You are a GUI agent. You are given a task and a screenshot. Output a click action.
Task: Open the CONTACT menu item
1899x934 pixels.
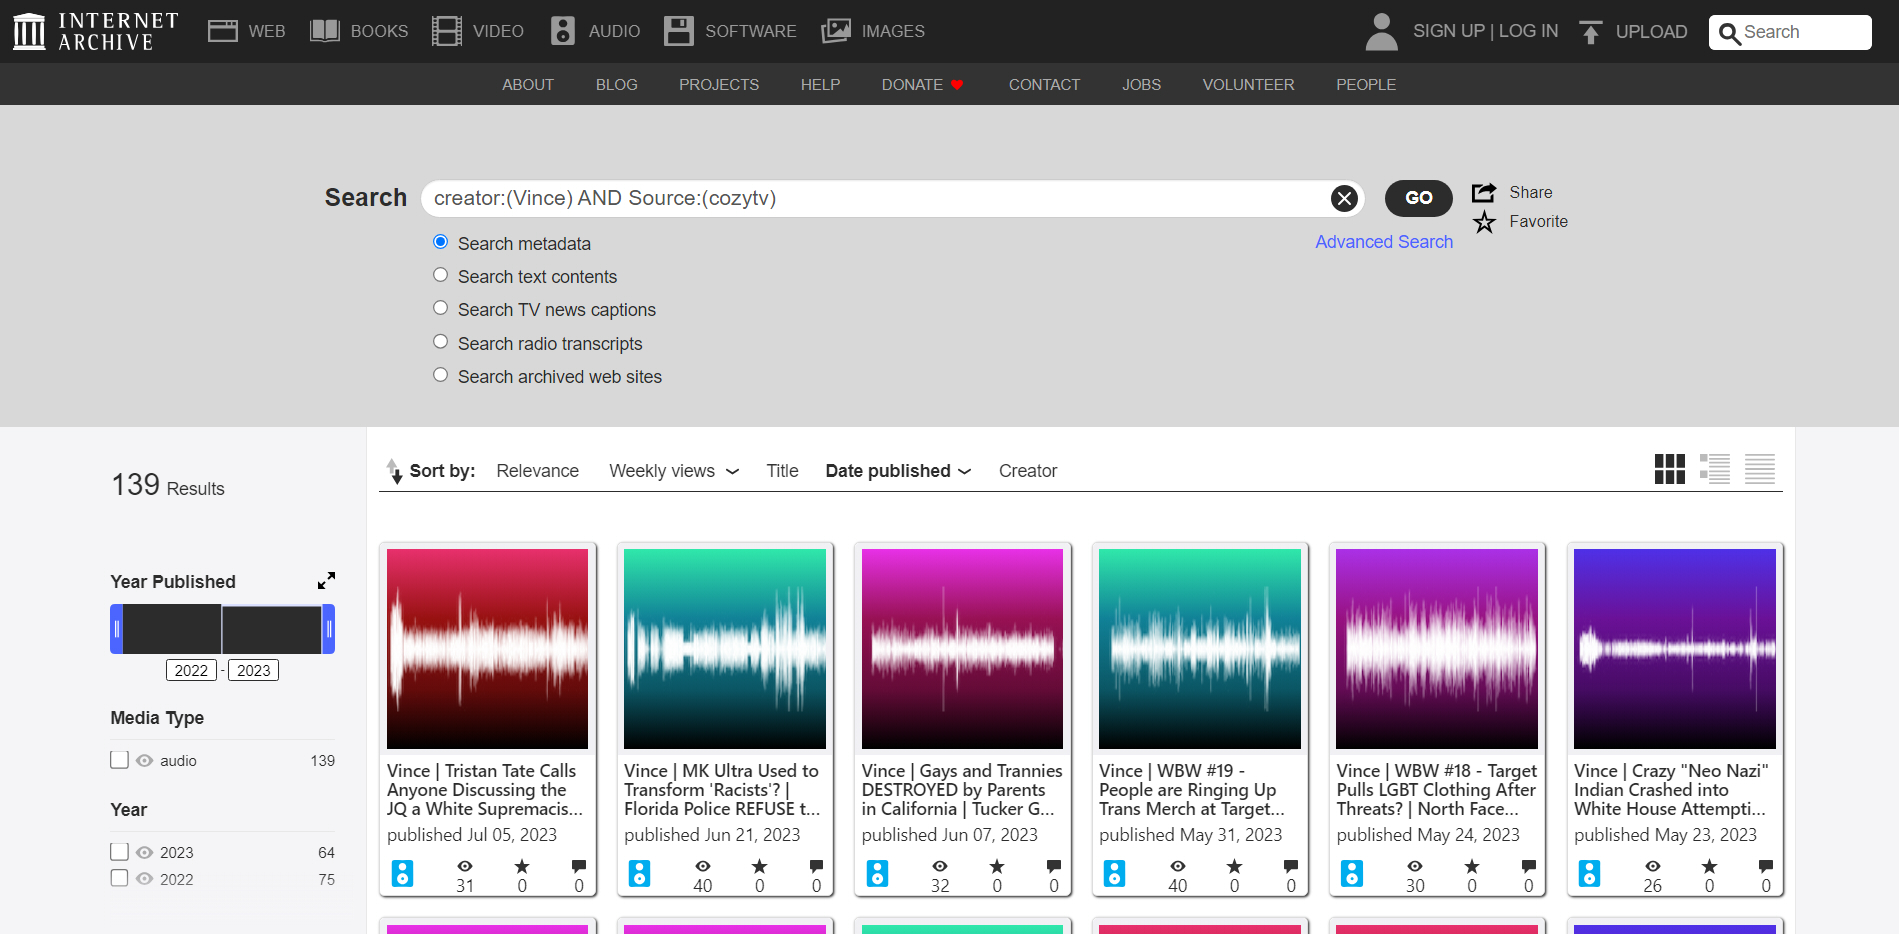pos(1044,85)
